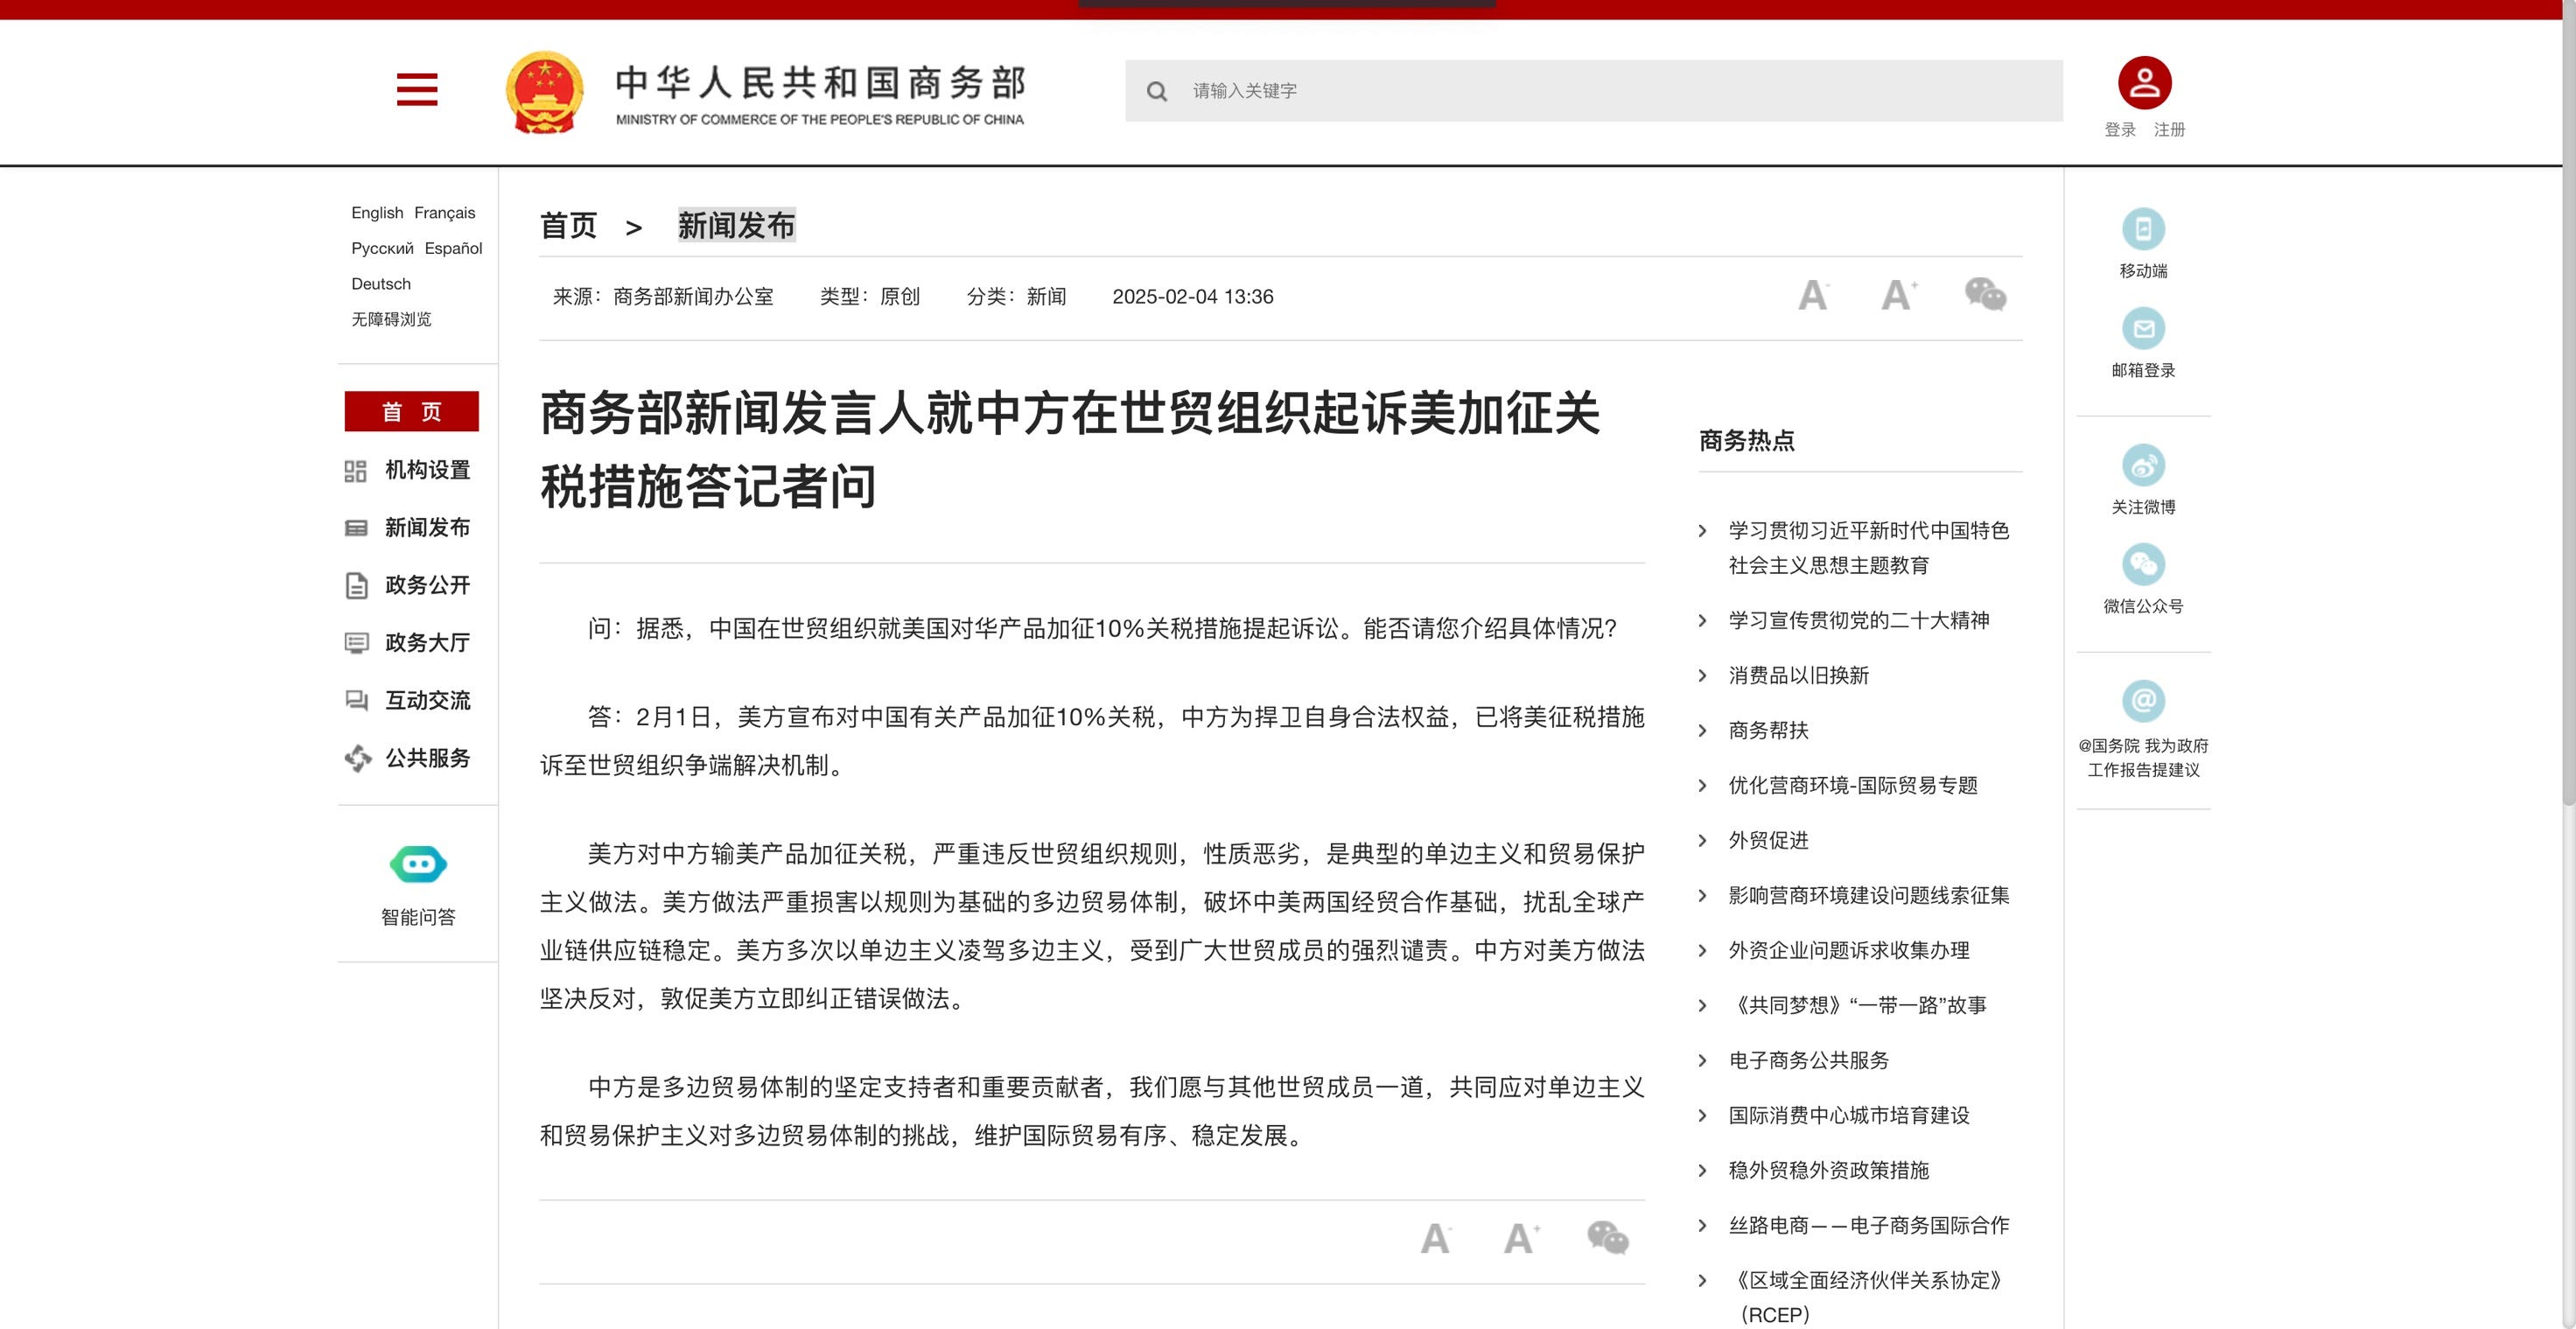The width and height of the screenshot is (2576, 1329).
Task: Switch site language to Русский
Action: pos(382,249)
